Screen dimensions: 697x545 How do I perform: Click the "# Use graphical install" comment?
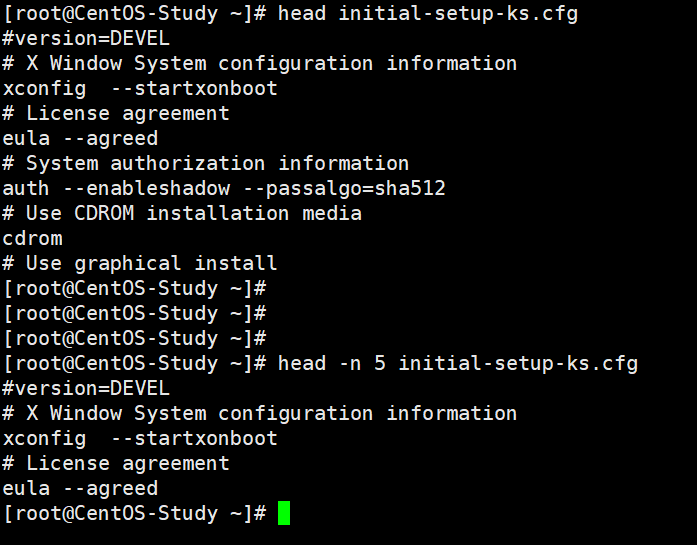tap(140, 264)
